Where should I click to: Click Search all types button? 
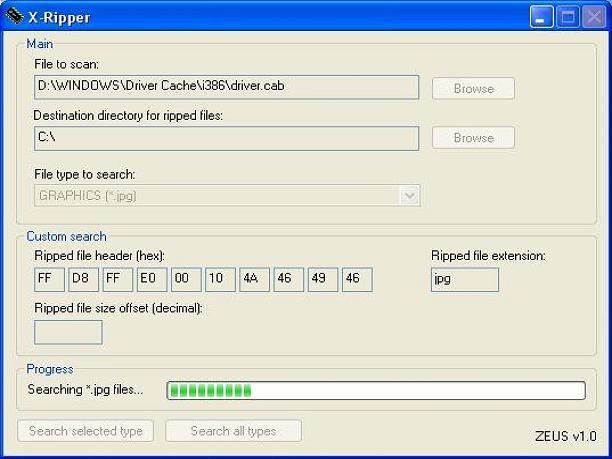click(x=233, y=431)
